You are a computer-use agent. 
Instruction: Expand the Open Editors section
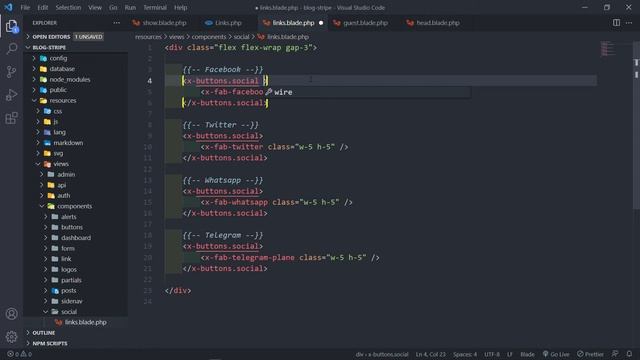tap(75, 37)
